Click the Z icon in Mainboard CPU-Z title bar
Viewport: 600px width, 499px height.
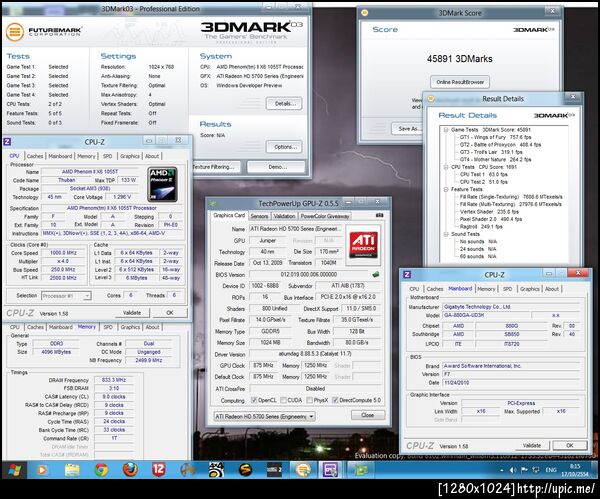[407, 274]
